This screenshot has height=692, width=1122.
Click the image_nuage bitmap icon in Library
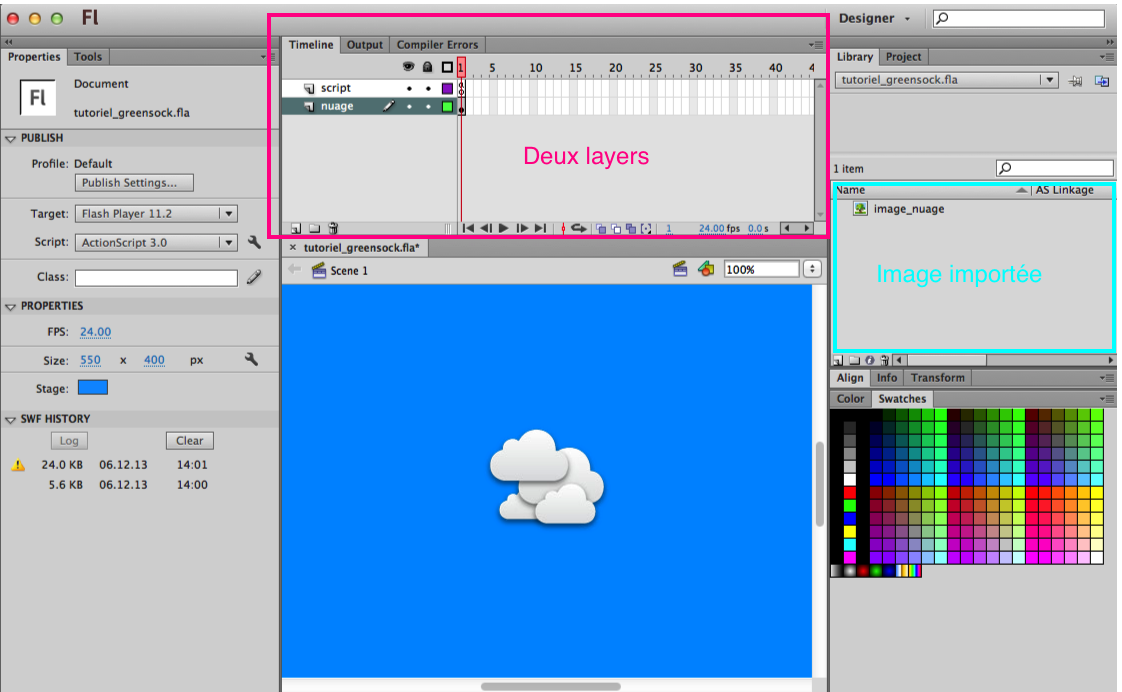click(x=860, y=208)
